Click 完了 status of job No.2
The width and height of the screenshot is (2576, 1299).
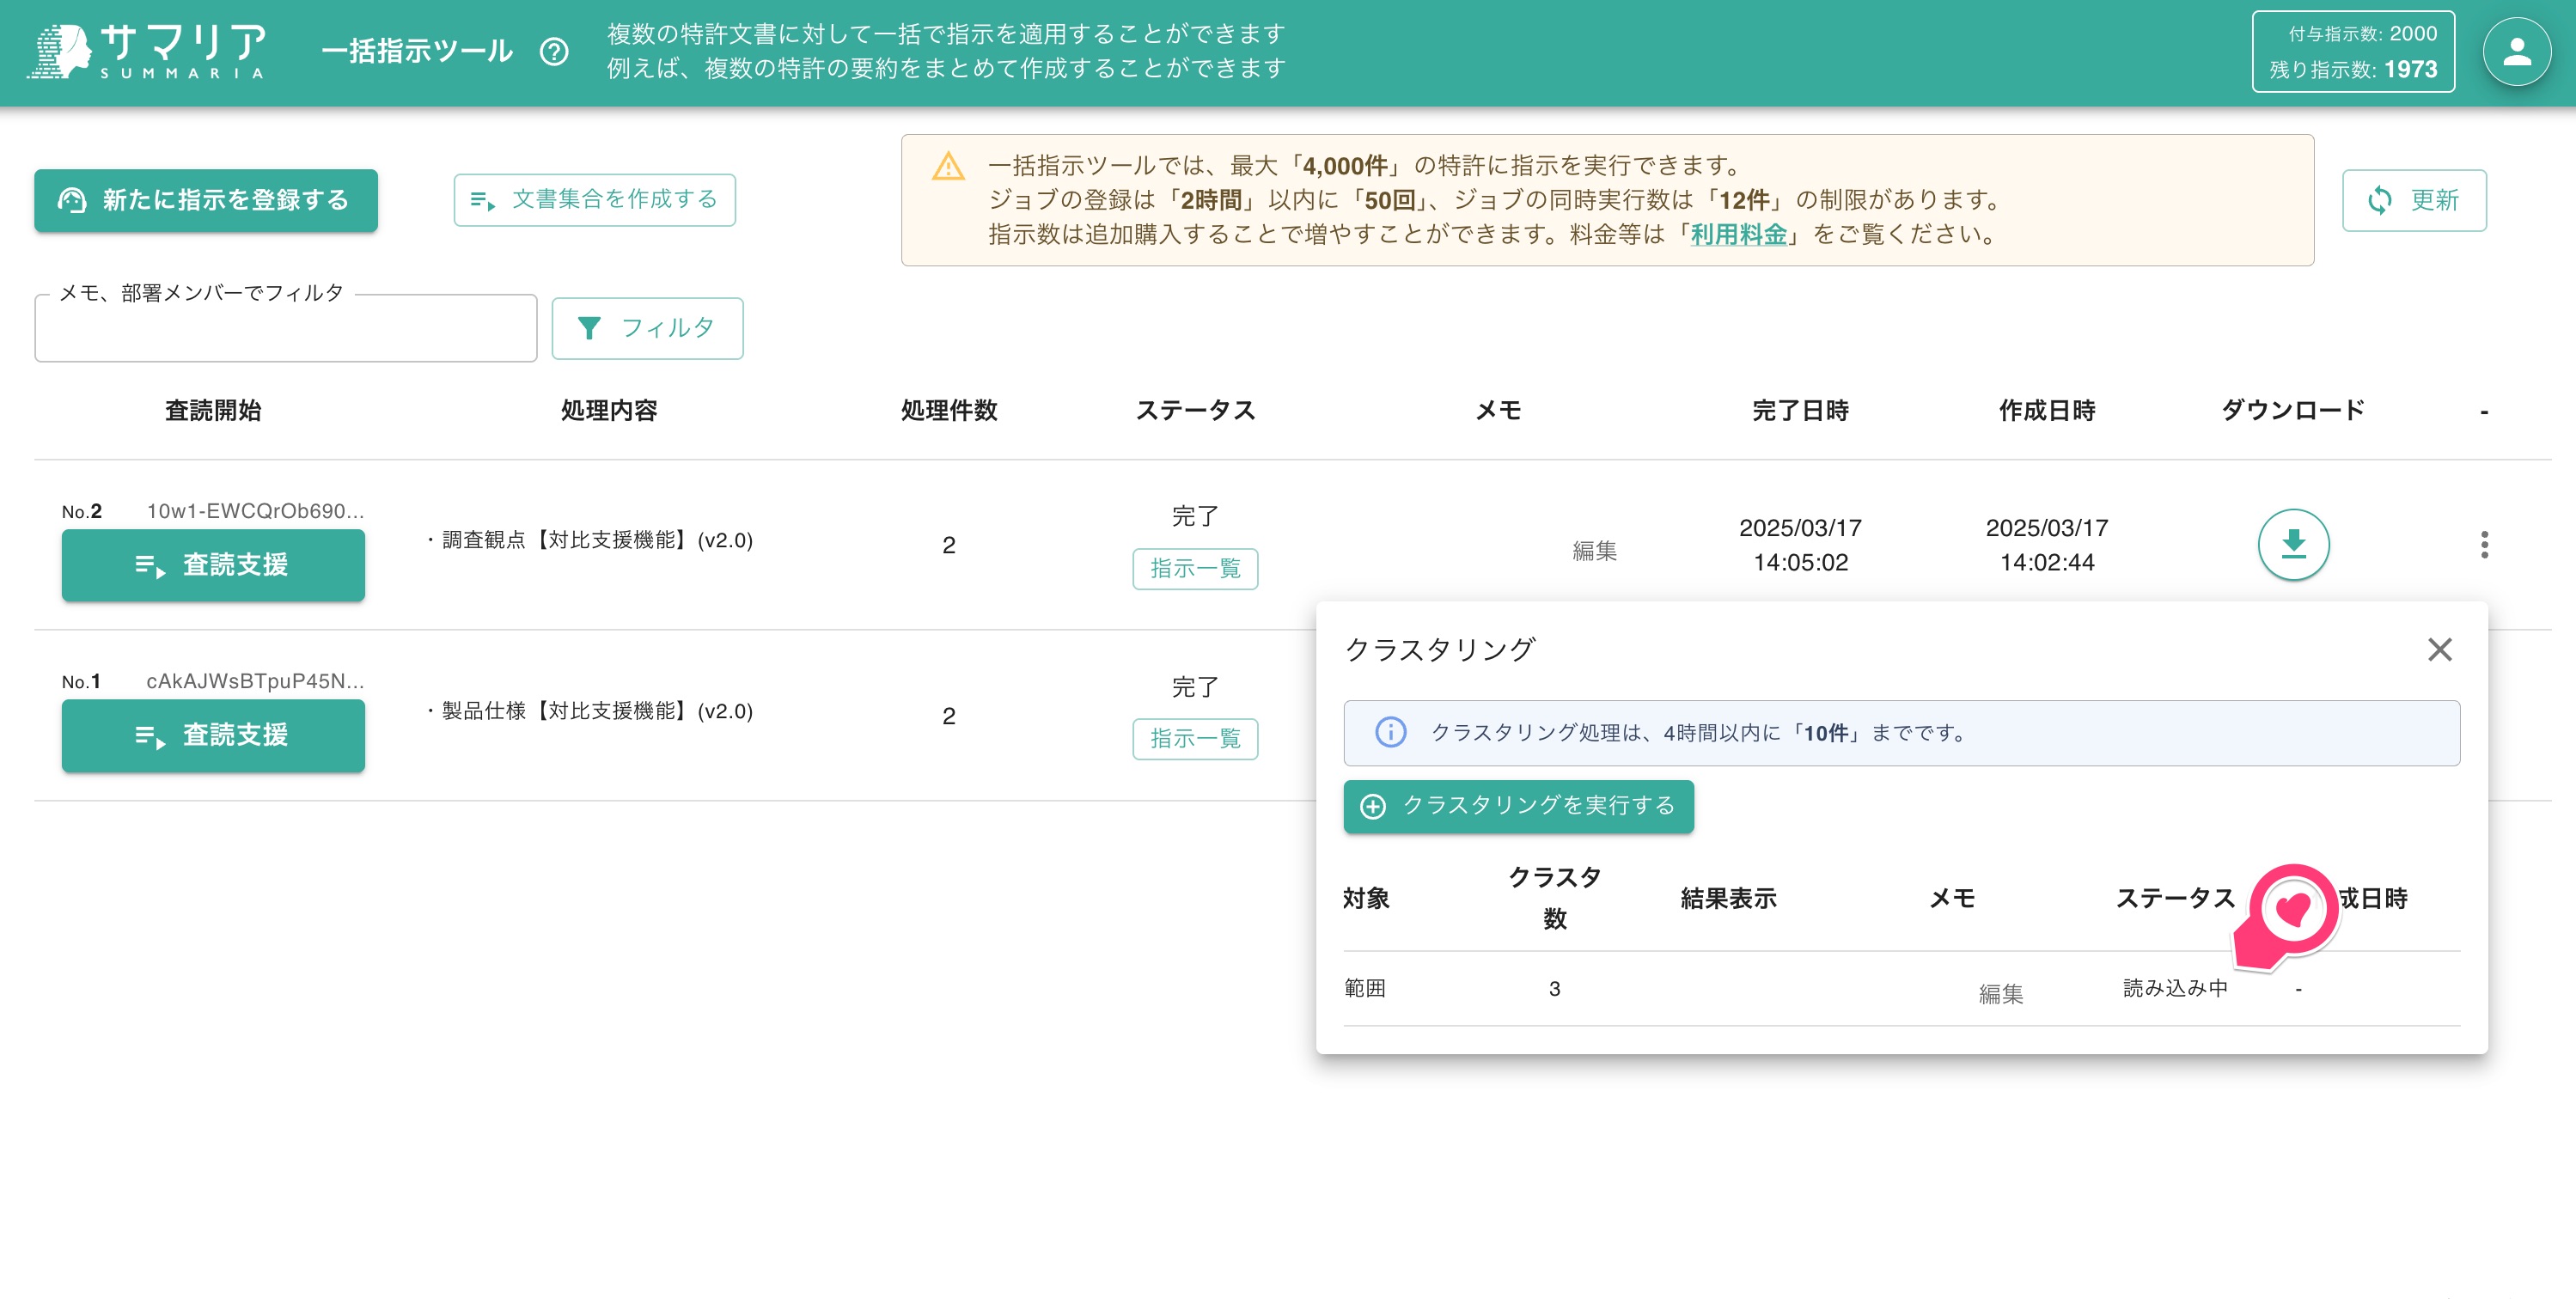(1195, 516)
